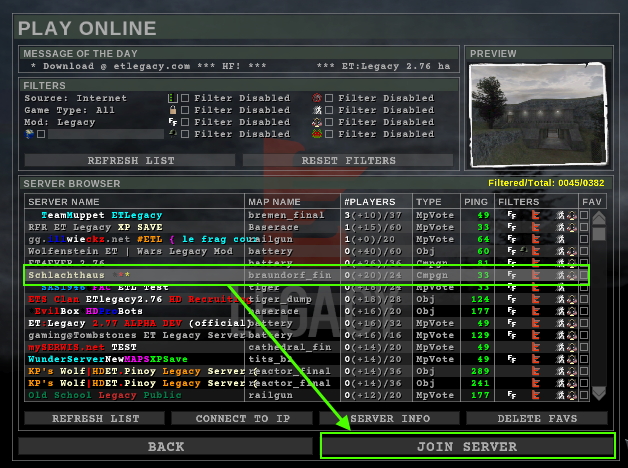Change the Game Type: All selector

click(69, 110)
